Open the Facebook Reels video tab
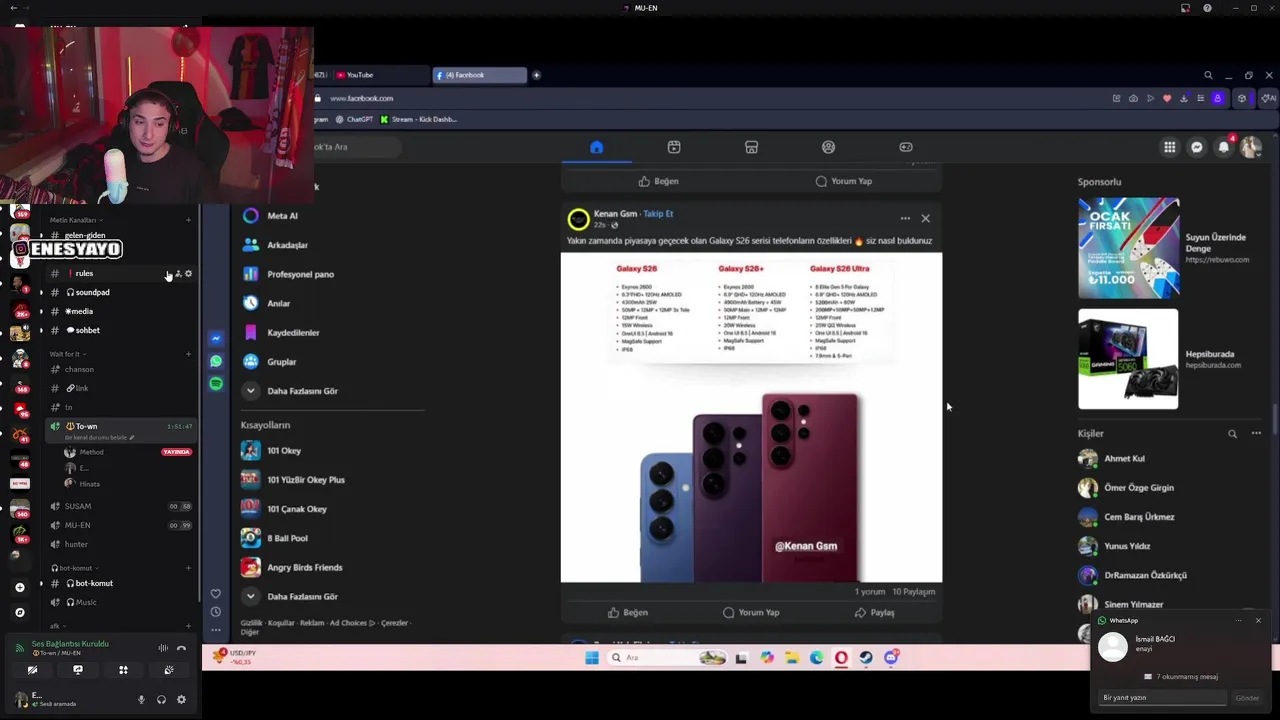1280x720 pixels. pyautogui.click(x=674, y=147)
